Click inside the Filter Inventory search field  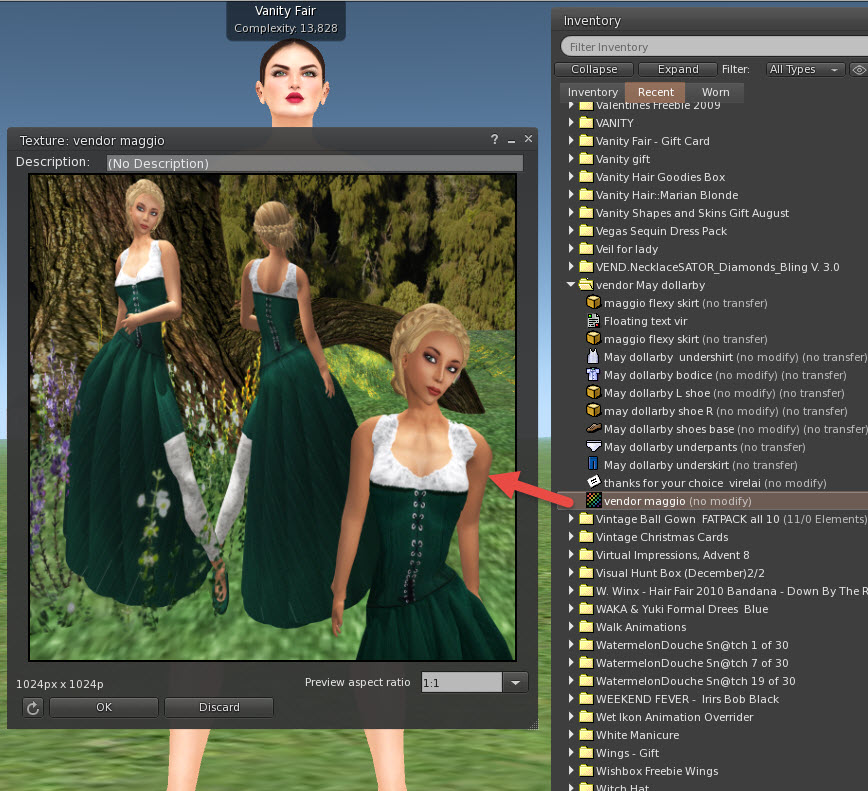coord(700,46)
